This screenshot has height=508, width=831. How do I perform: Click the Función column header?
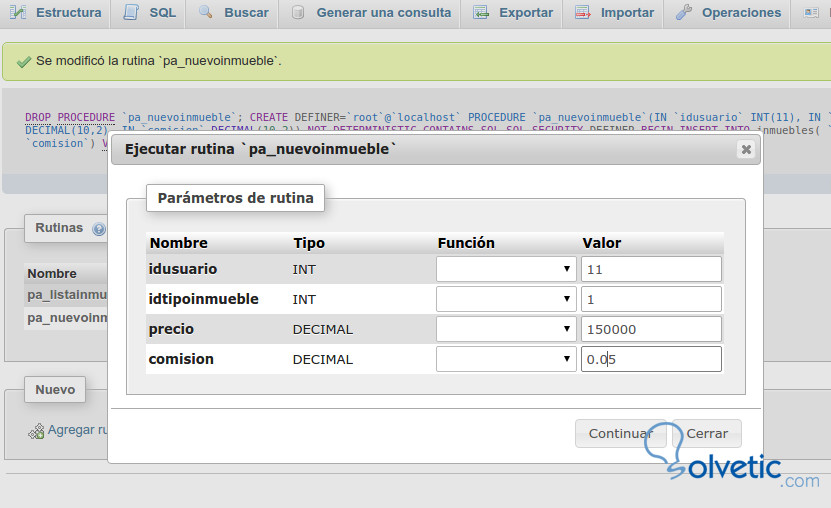click(466, 243)
